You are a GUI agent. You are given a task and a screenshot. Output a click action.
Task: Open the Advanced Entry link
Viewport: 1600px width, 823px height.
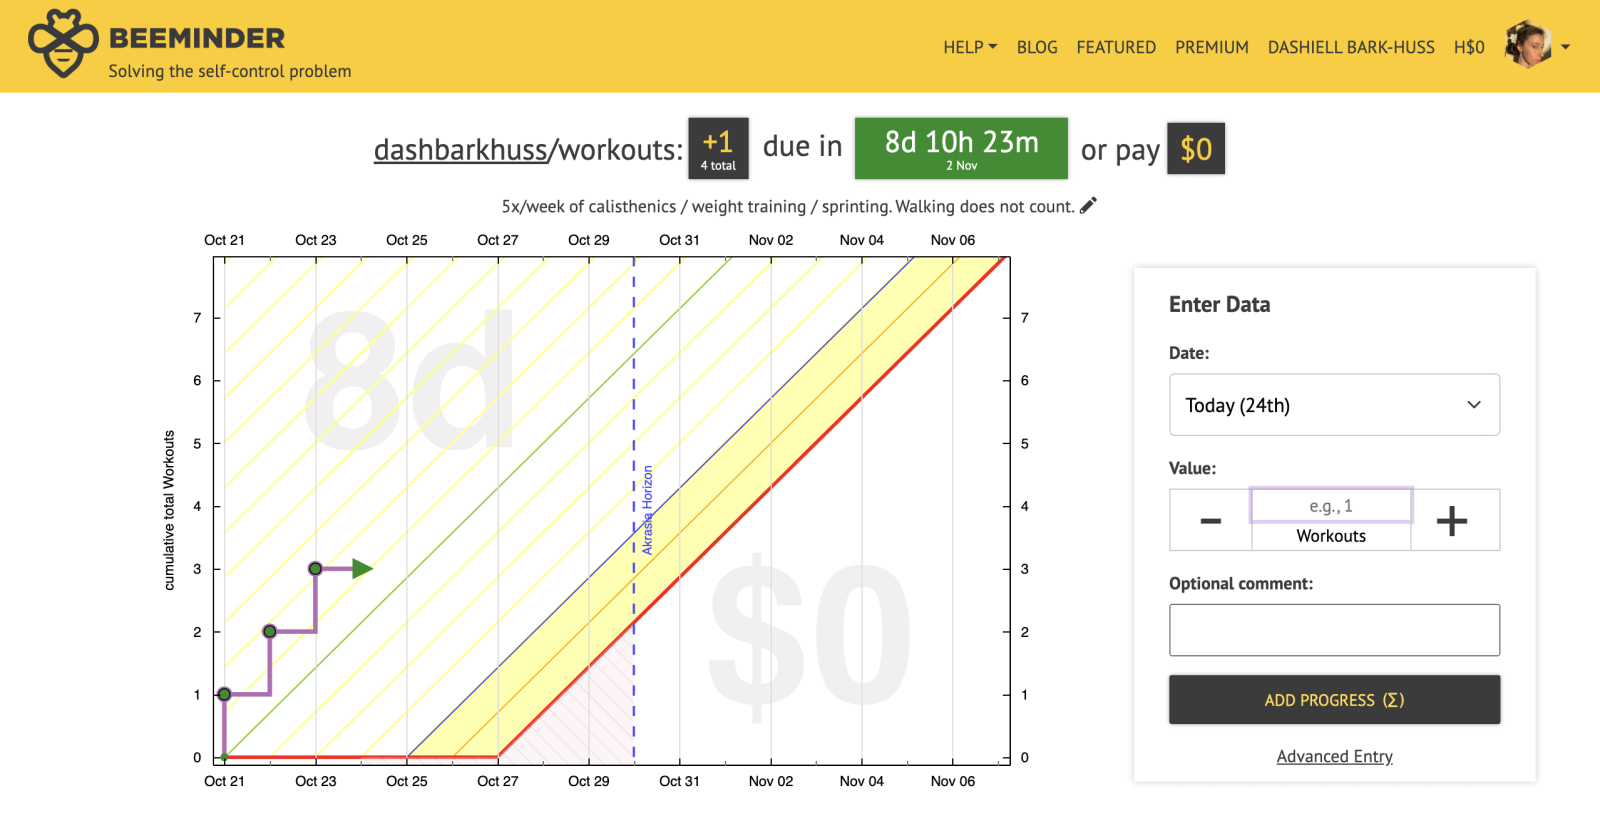pyautogui.click(x=1334, y=757)
